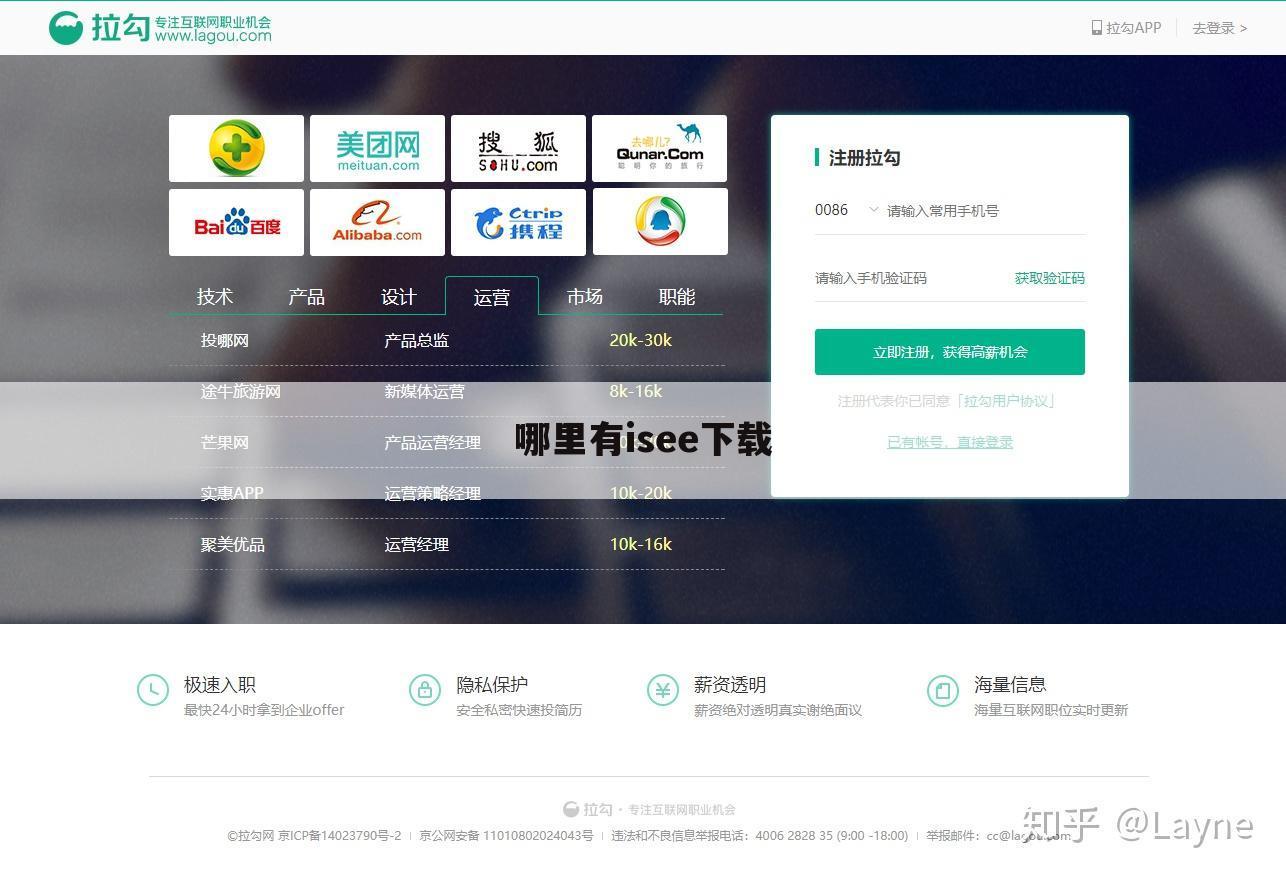Click 立即注册，获得高薪机会 button
Image resolution: width=1286 pixels, height=882 pixels.
(950, 352)
